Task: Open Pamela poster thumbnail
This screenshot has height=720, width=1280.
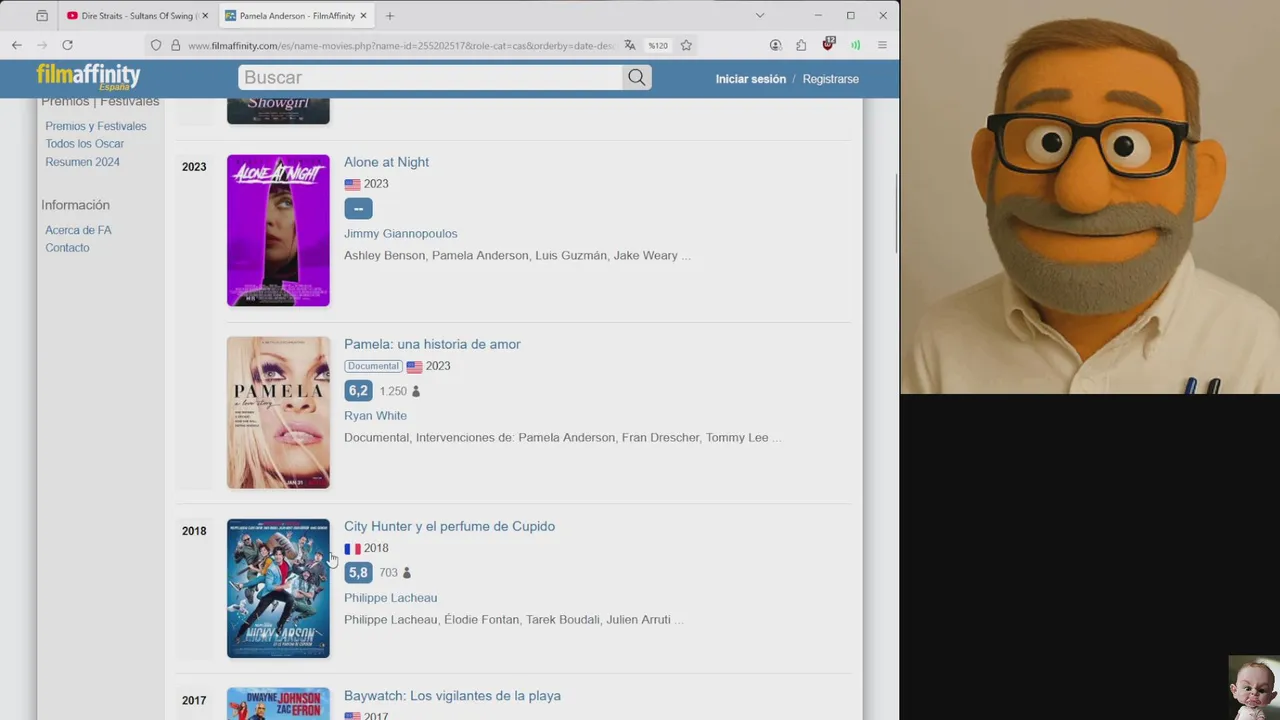Action: pyautogui.click(x=278, y=412)
